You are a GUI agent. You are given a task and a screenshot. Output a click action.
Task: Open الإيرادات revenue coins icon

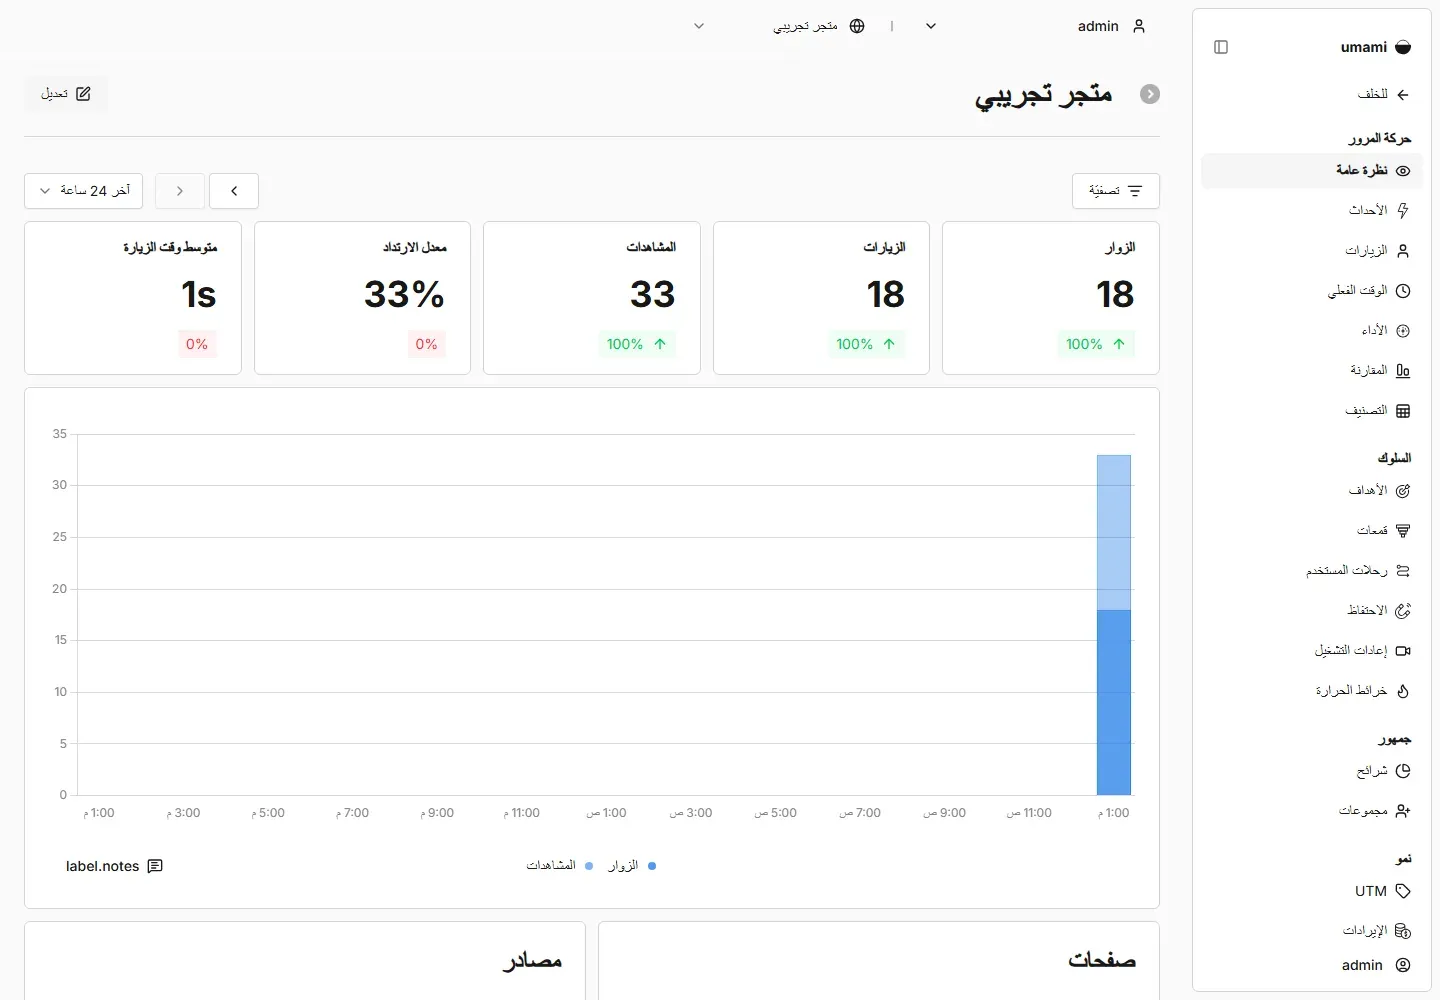[x=1403, y=931]
